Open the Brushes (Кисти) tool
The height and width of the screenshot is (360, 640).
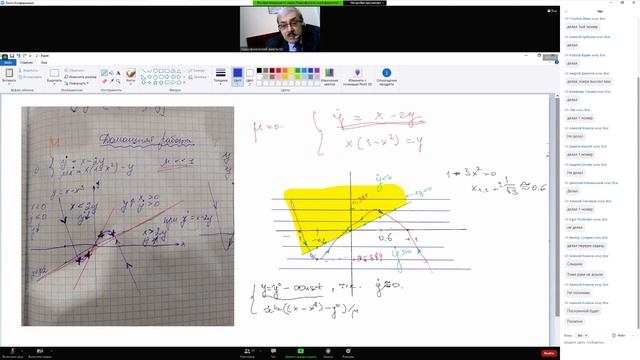[x=131, y=73]
